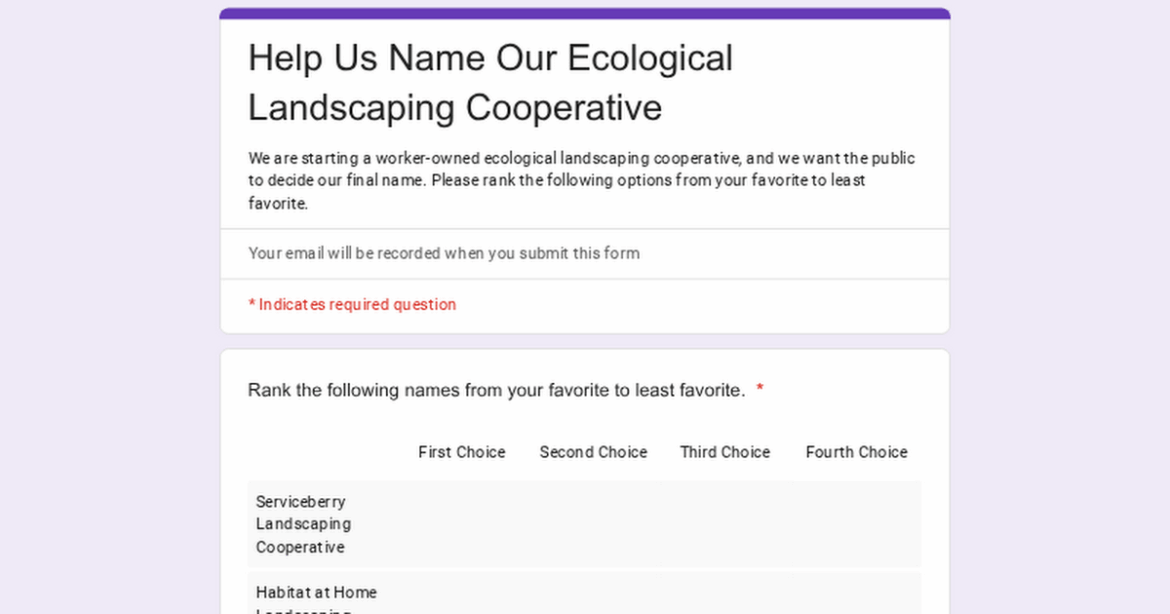Select Fourth Choice for Serviceberry Landscaping Cooperative
Image resolution: width=1170 pixels, height=614 pixels.
point(856,524)
